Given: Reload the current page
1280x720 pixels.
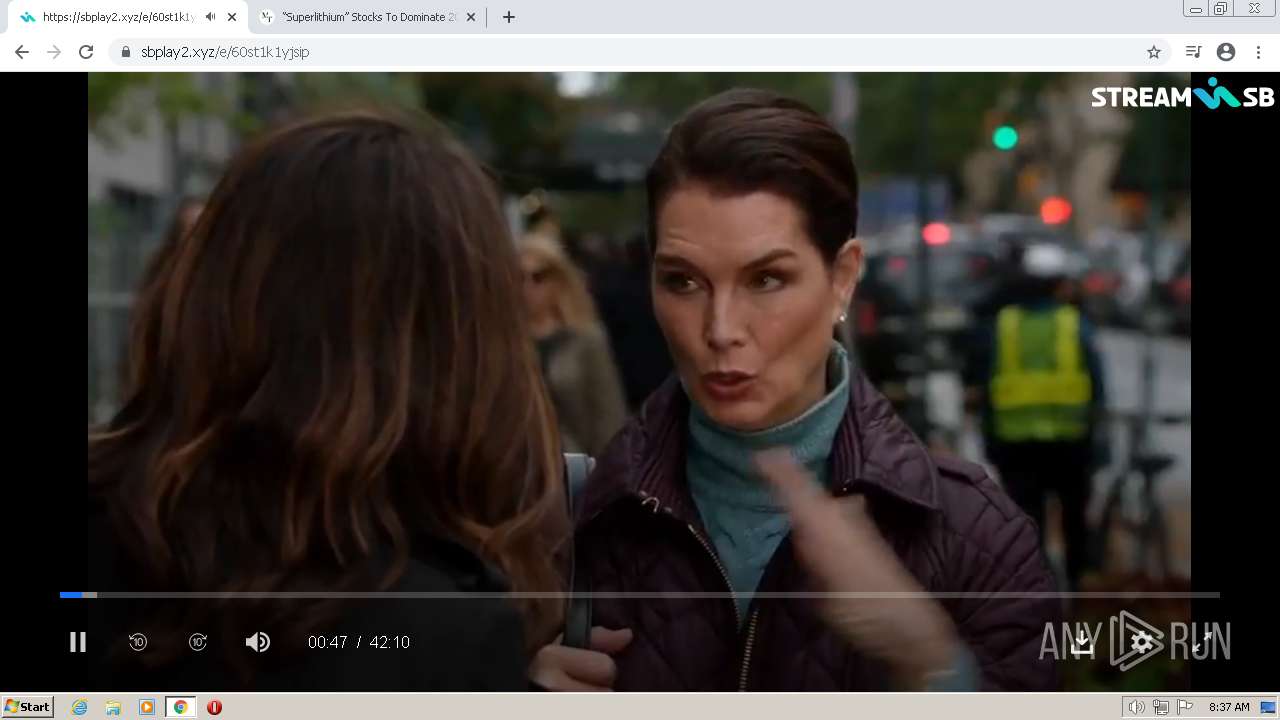Looking at the screenshot, I should [86, 52].
